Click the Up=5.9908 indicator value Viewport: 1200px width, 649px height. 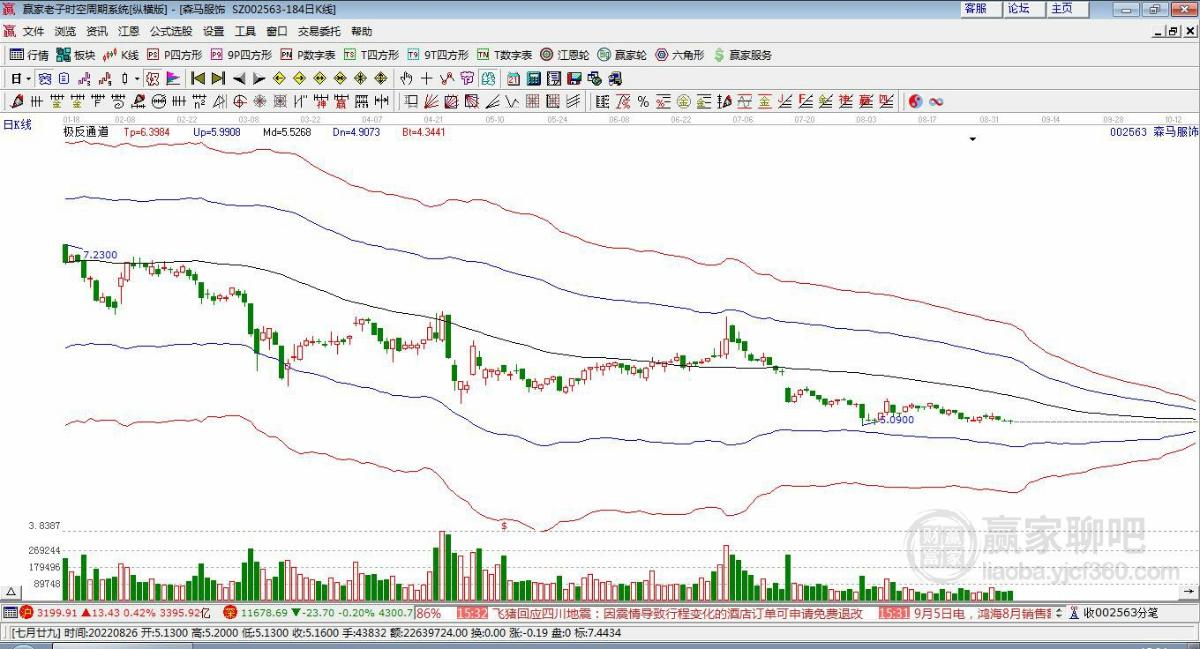[x=217, y=131]
